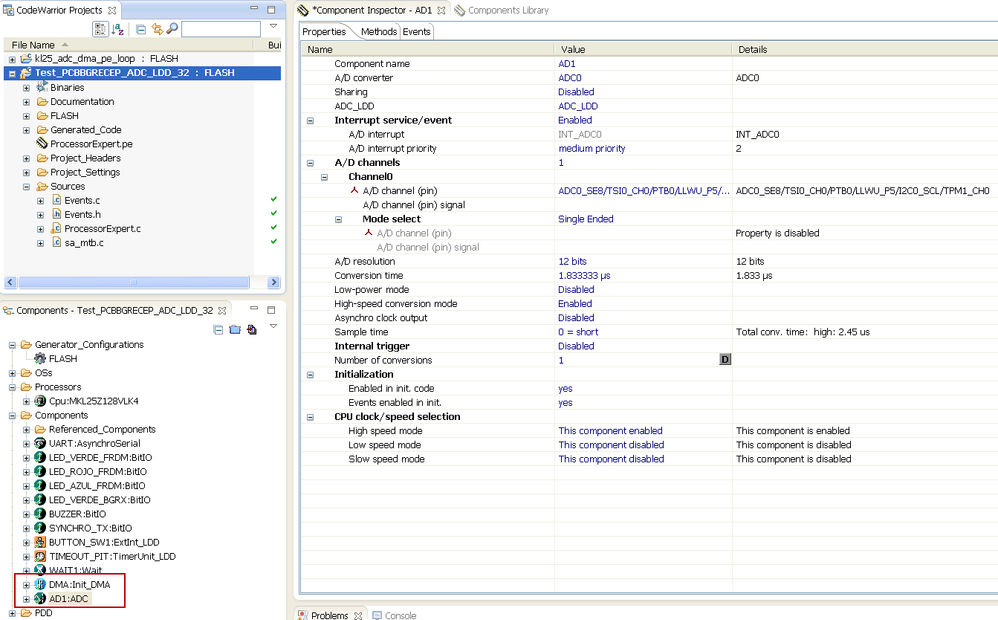Toggle Asynchro clock output 'Disabled' value

(576, 318)
